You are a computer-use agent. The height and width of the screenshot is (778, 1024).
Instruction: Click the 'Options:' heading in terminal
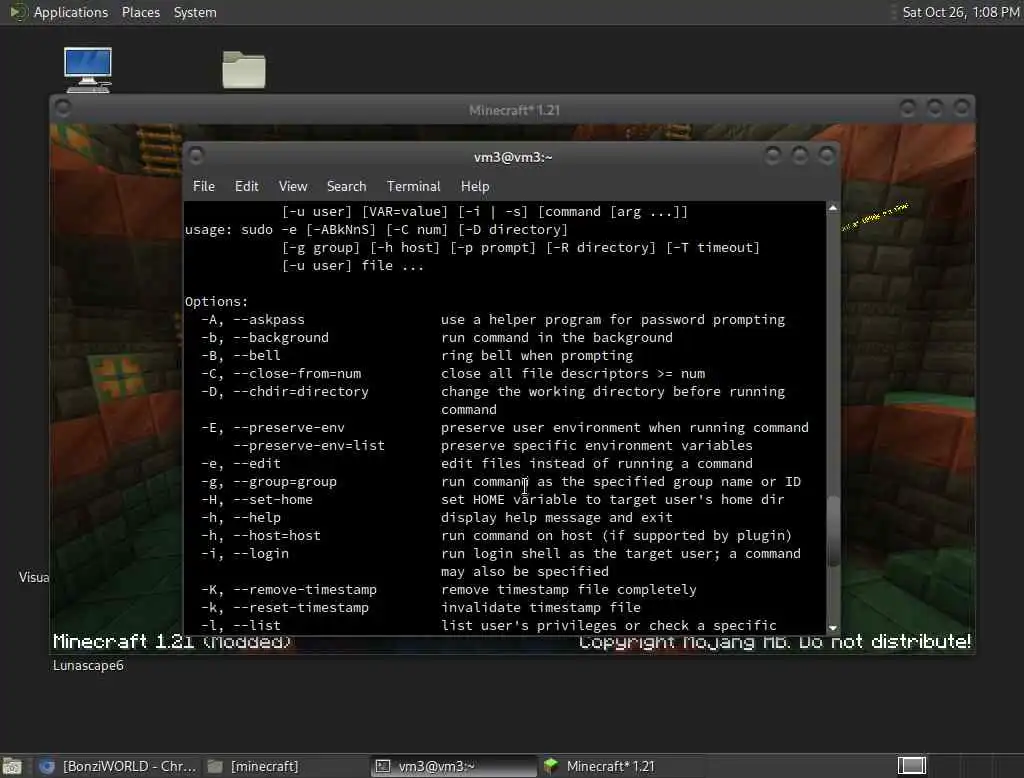click(x=216, y=302)
